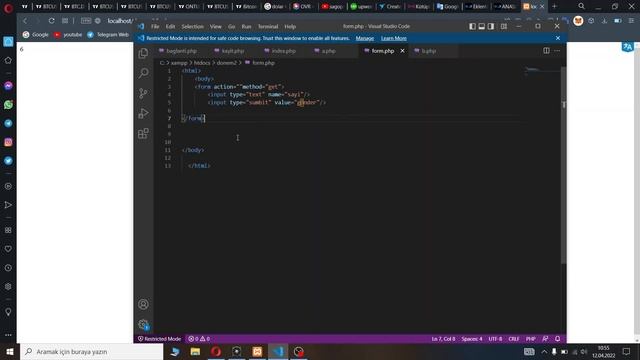Click xampp in the breadcrumb path

(179, 63)
